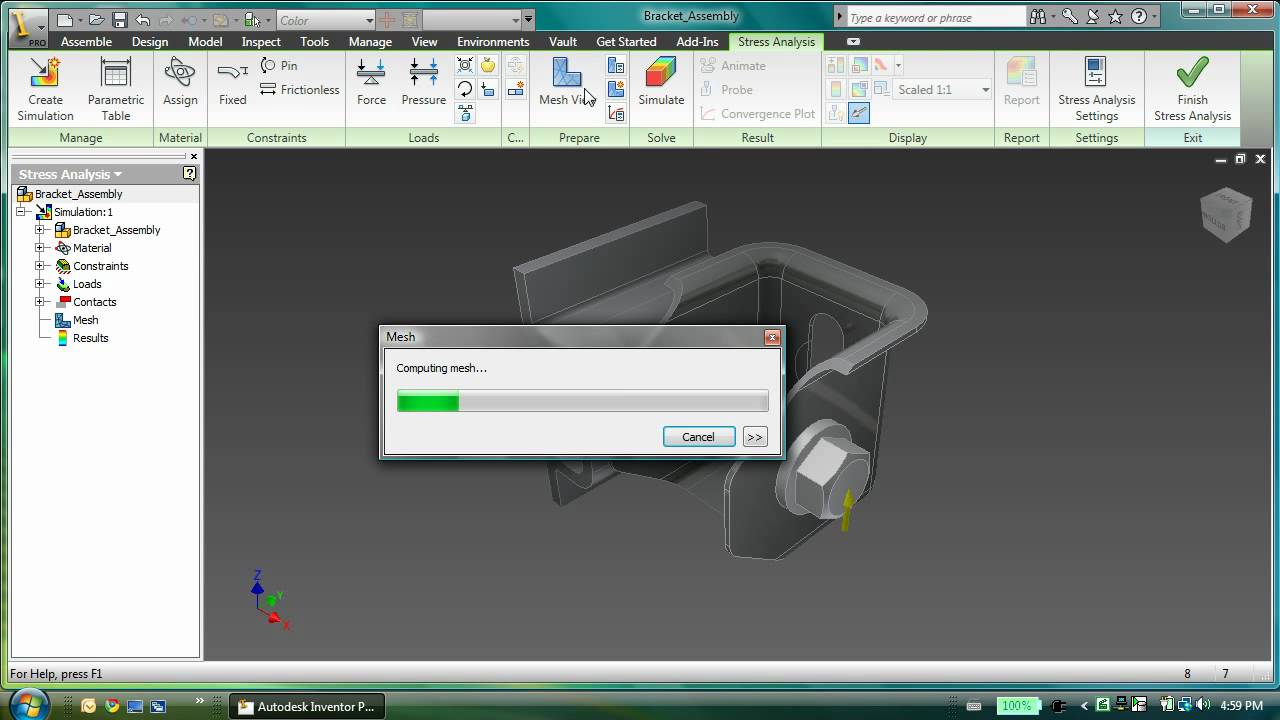Click the keyword search input field
This screenshot has width=1280, height=720.
pos(935,18)
